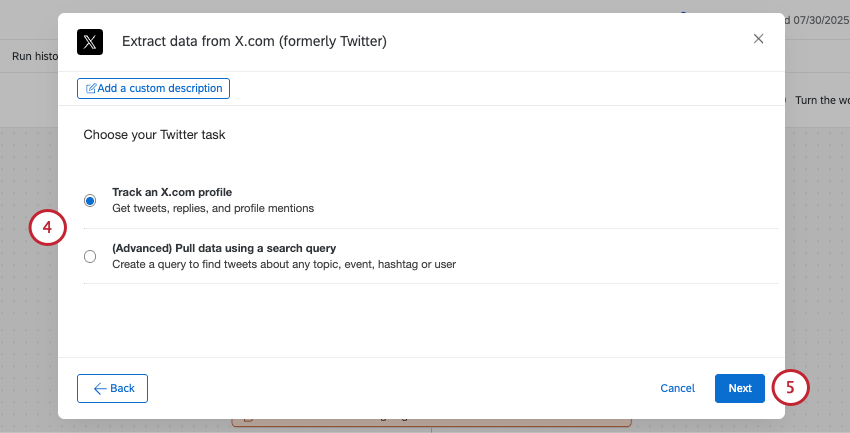850x433 pixels.
Task: Click the 'Track an X.com profile' label
Action: coord(172,192)
